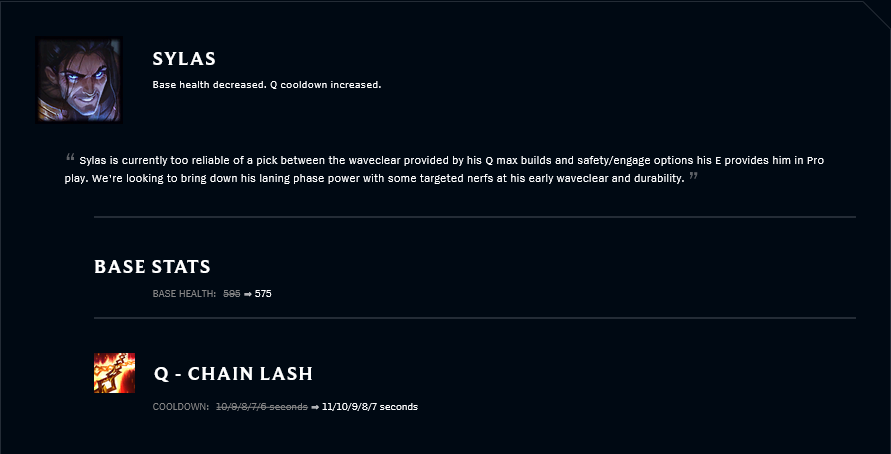
Task: Click the divider line above Chain Lash
Action: pyautogui.click(x=474, y=318)
